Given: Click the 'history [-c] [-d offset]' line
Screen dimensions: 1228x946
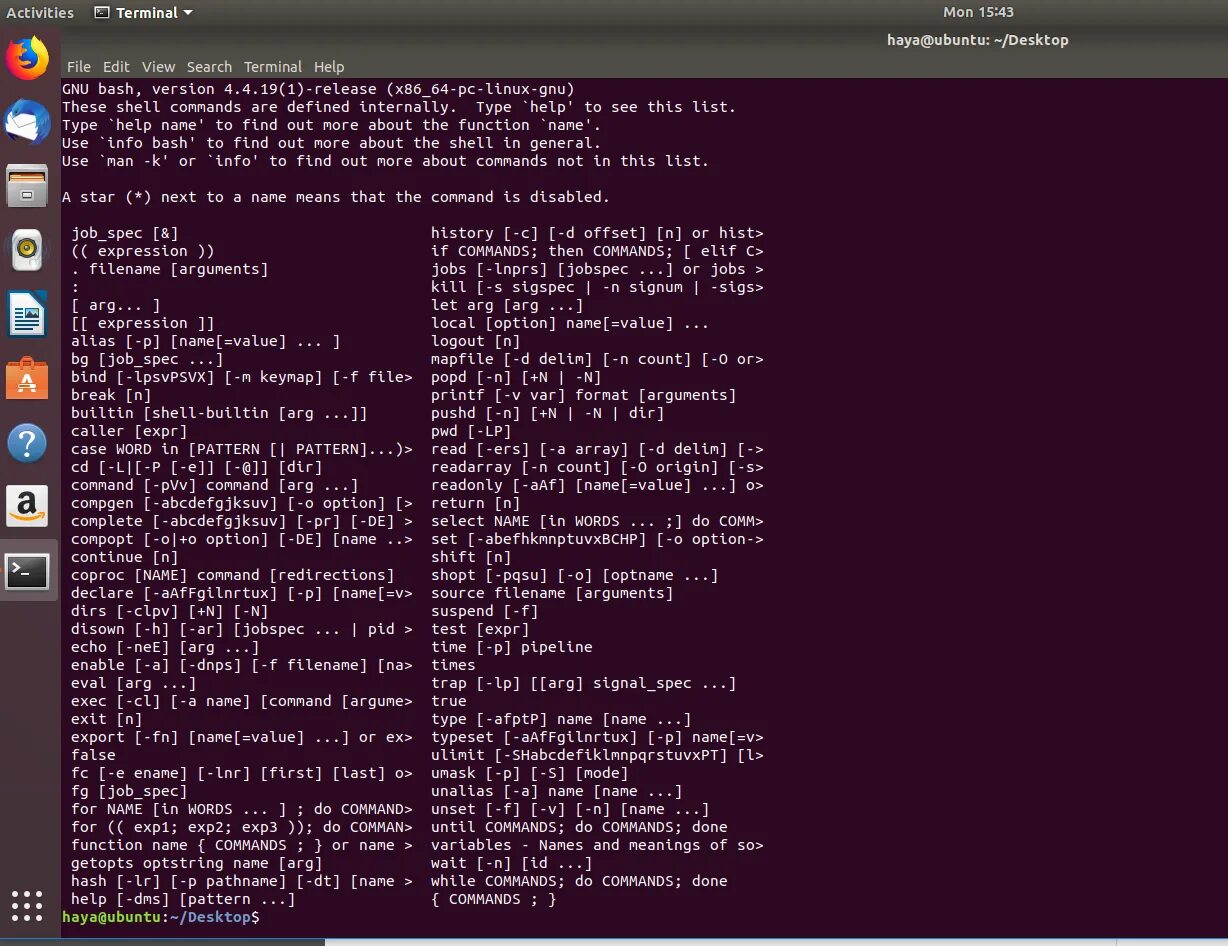Looking at the screenshot, I should point(597,233).
